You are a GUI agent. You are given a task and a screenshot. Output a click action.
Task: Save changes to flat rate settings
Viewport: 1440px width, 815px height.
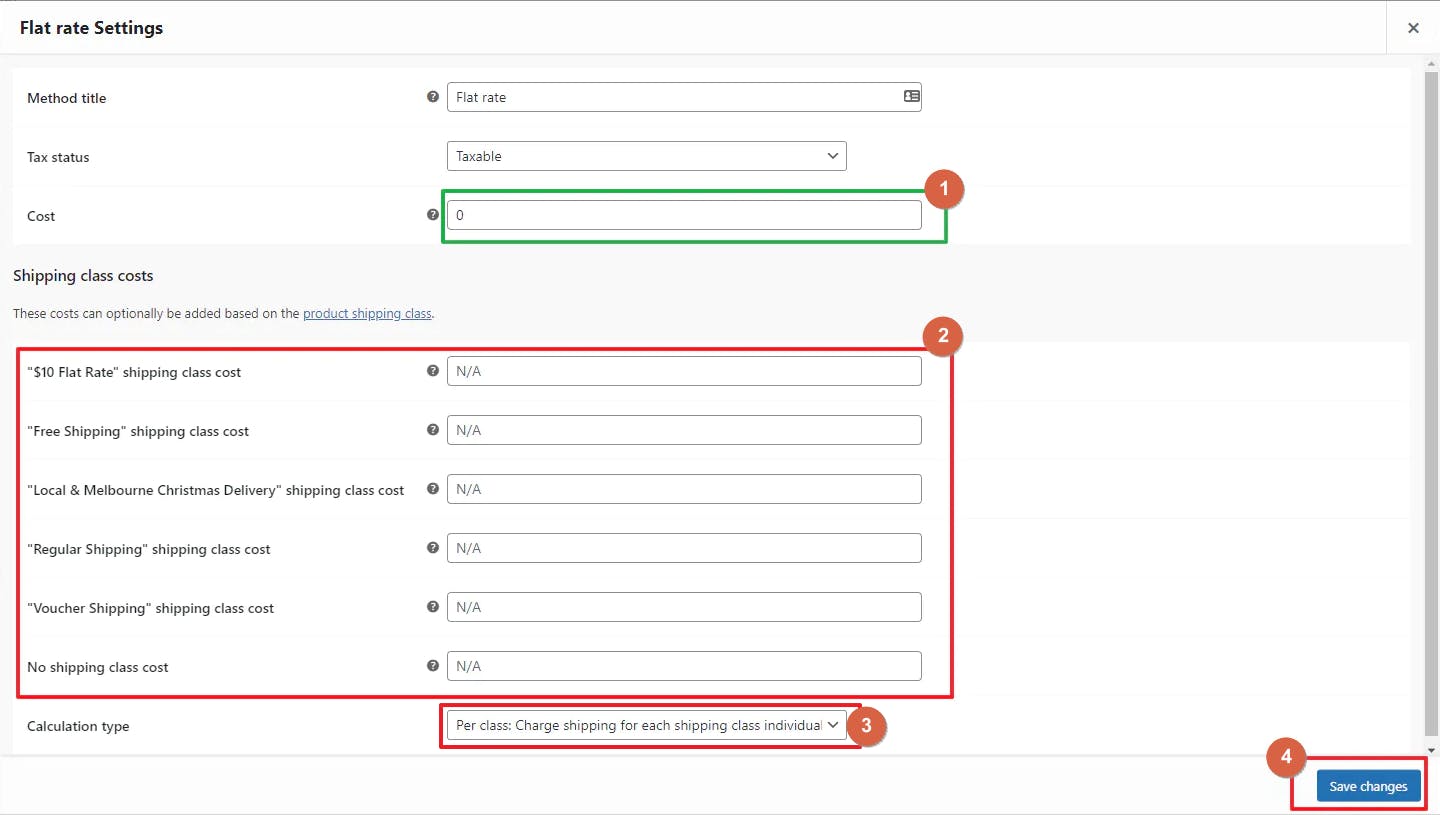click(1368, 786)
